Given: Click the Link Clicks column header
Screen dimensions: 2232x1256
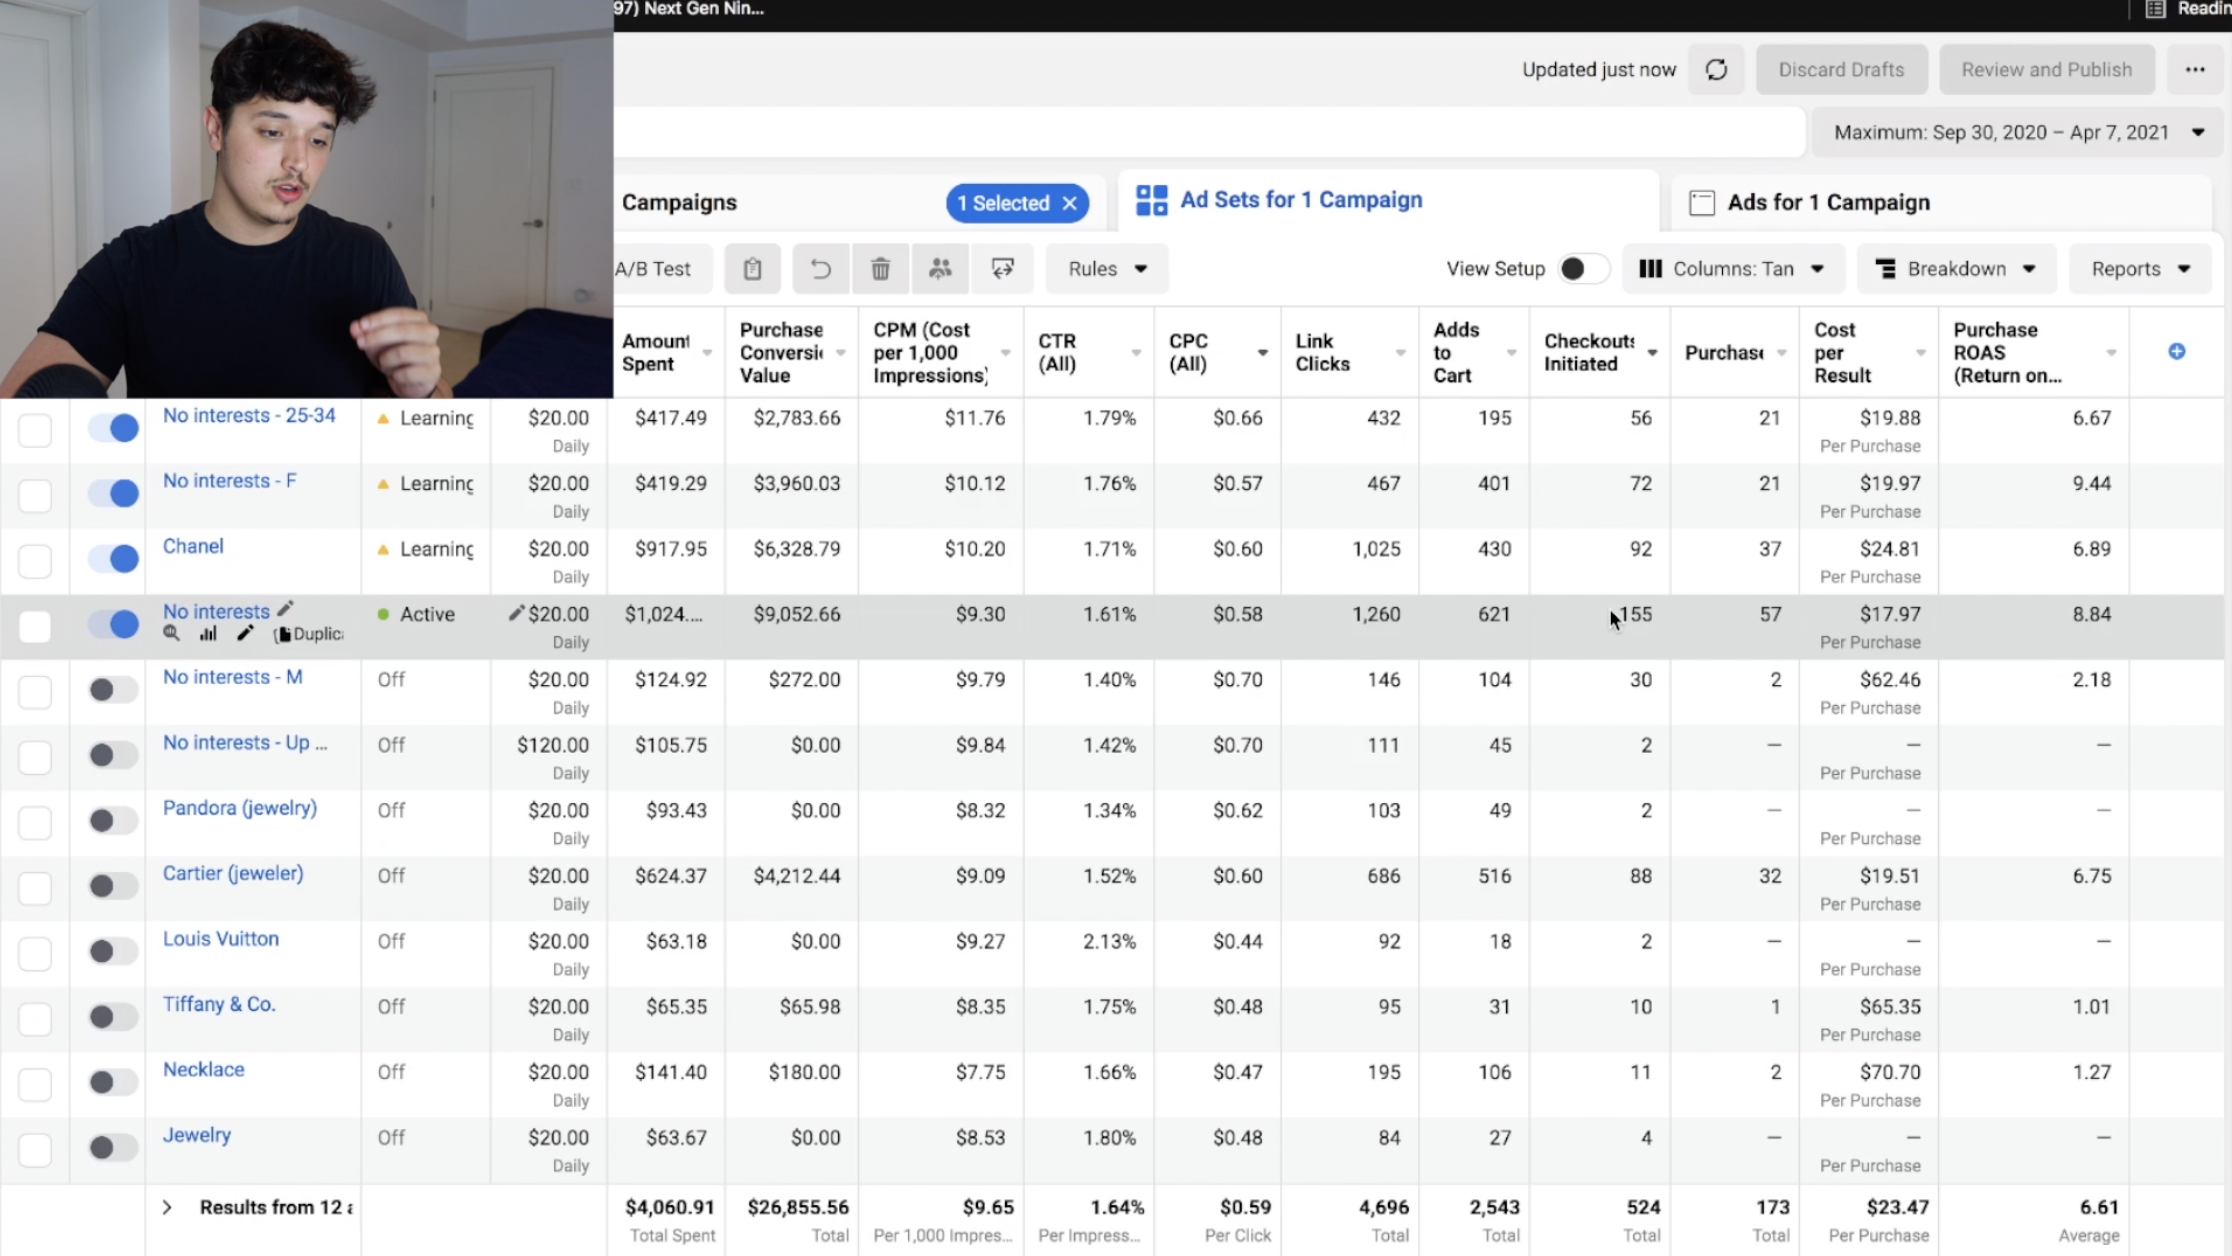Looking at the screenshot, I should tap(1349, 353).
